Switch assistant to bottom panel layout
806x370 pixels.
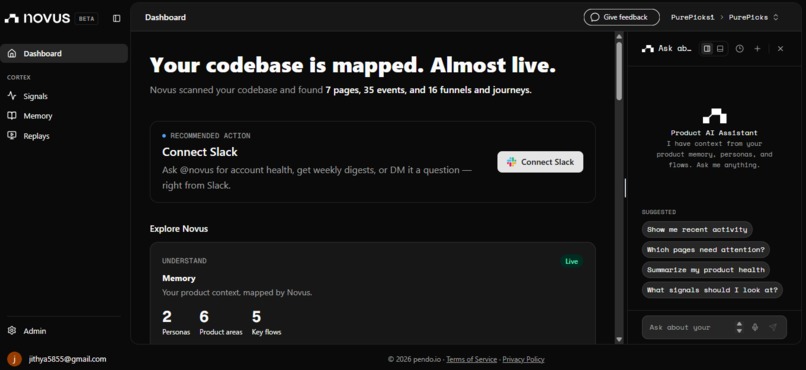(x=720, y=48)
